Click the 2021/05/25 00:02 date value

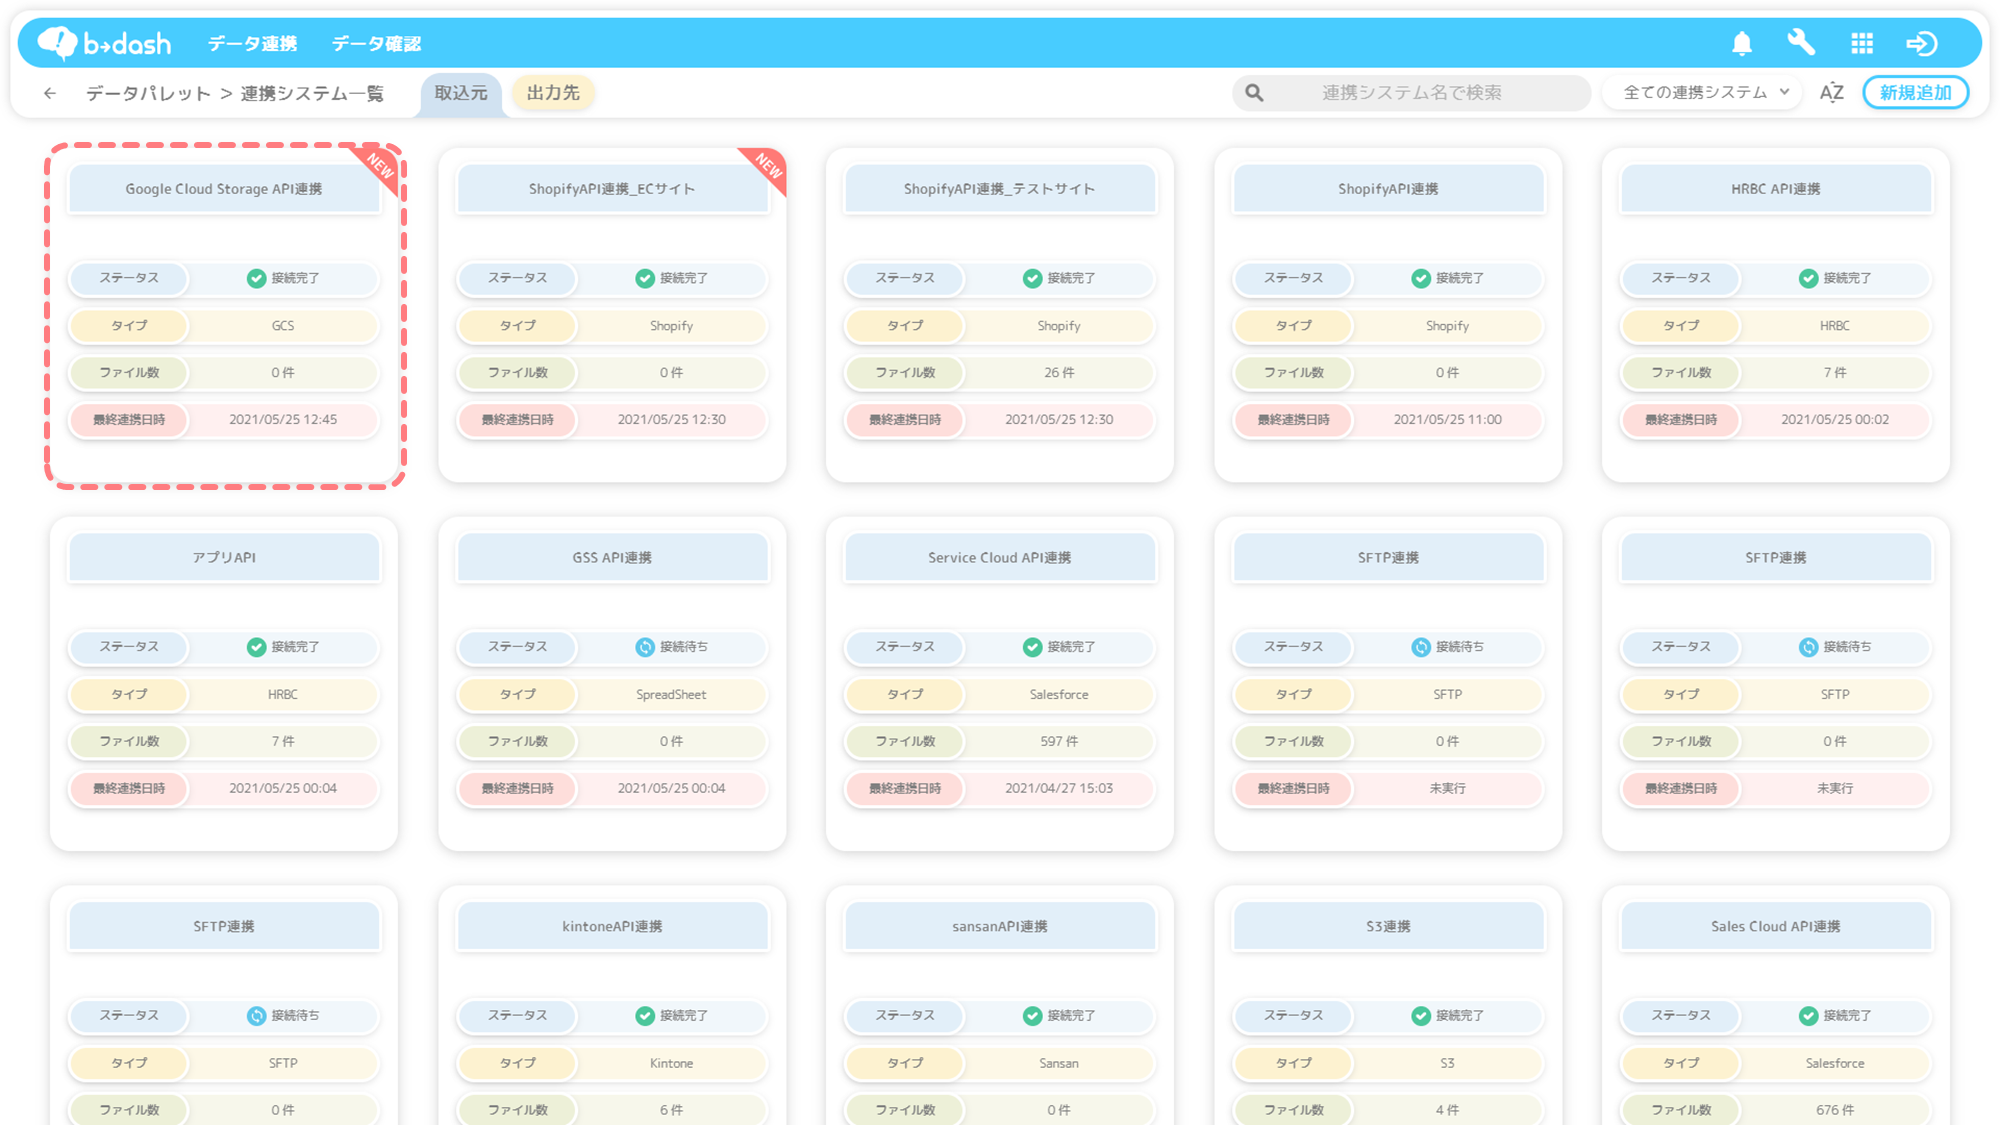(x=1835, y=420)
